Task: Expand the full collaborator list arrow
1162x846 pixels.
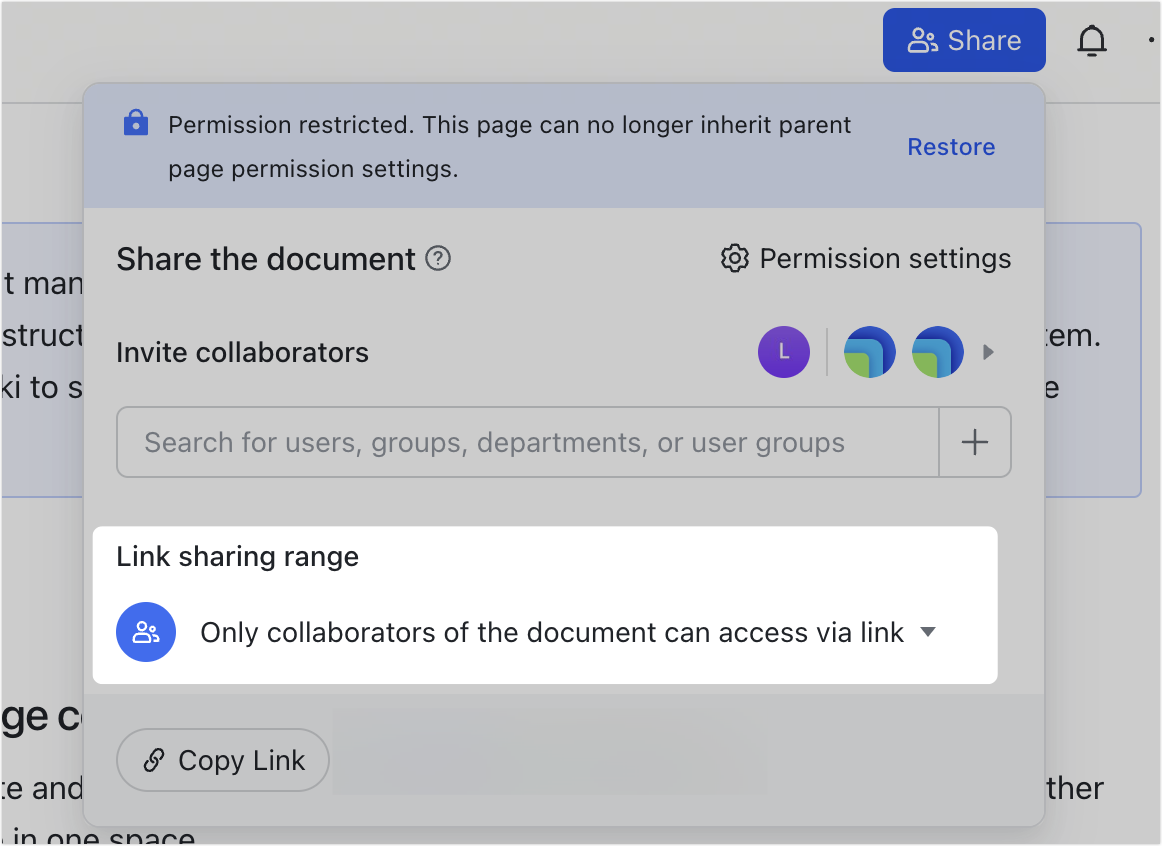Action: 988,352
